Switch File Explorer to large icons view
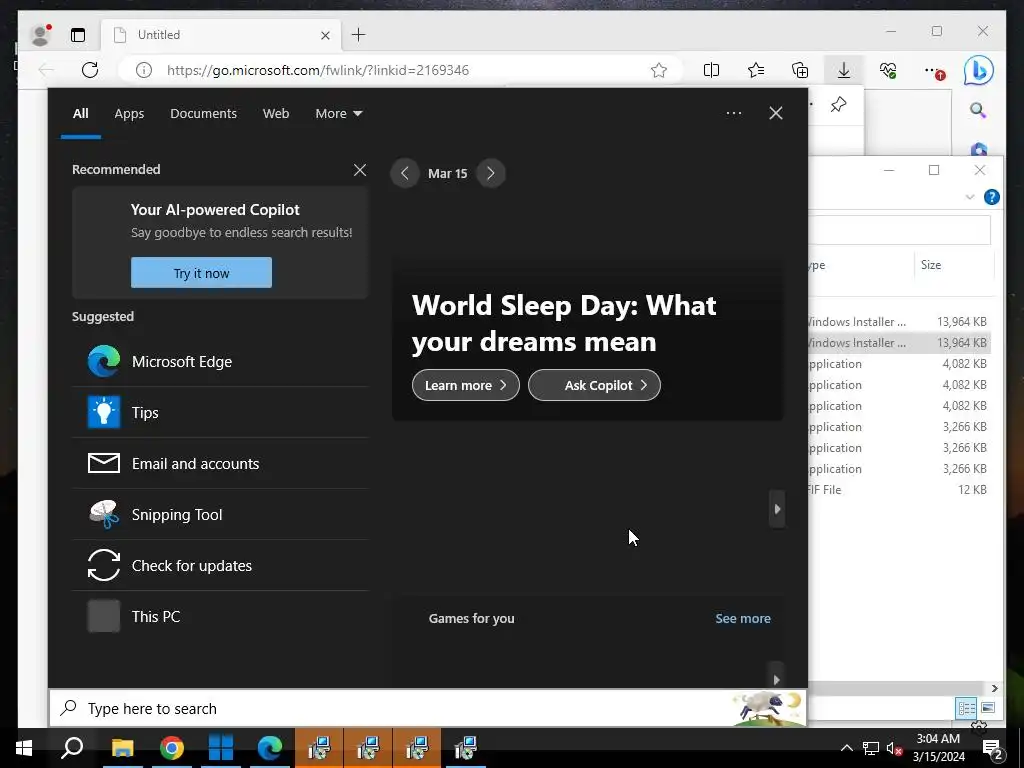The width and height of the screenshot is (1024, 768). 987,708
